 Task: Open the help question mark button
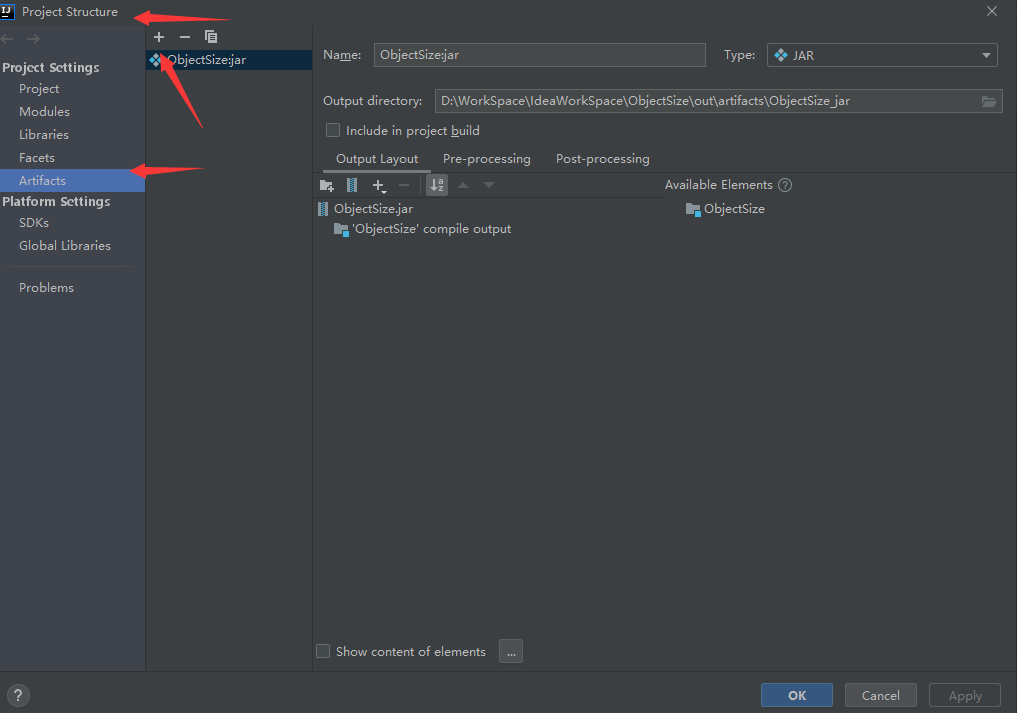pos(18,695)
